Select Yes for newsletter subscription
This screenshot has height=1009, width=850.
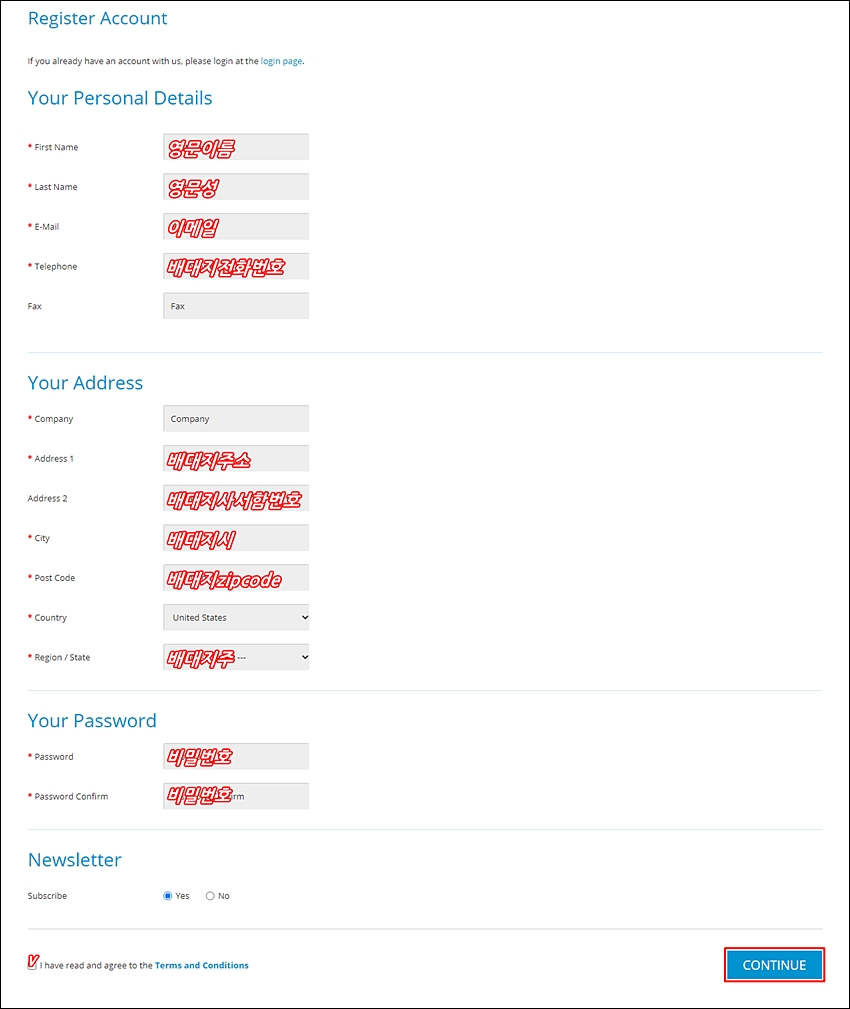point(168,896)
